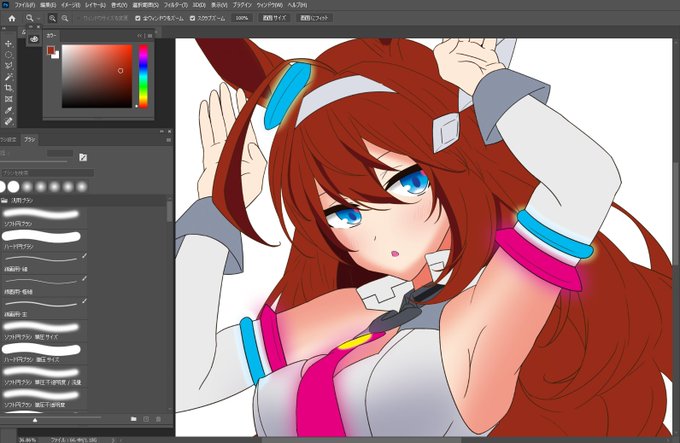
Task: Select the Move tool
Action: pos(8,44)
